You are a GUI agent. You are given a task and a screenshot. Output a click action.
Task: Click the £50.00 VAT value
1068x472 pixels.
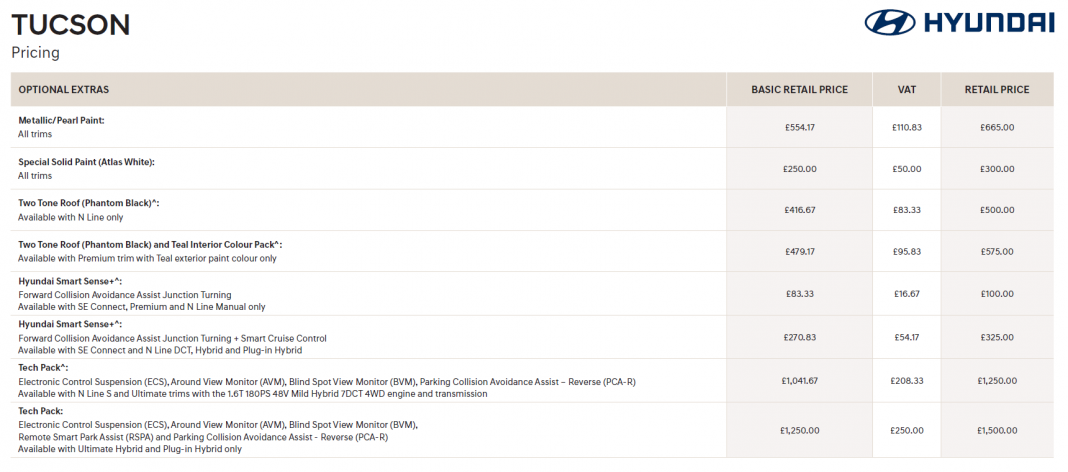(907, 169)
